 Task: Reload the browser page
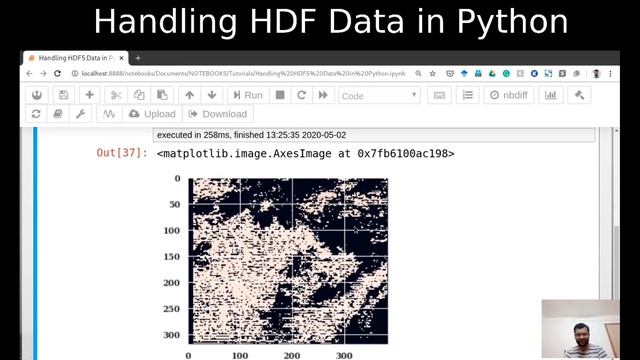58,73
